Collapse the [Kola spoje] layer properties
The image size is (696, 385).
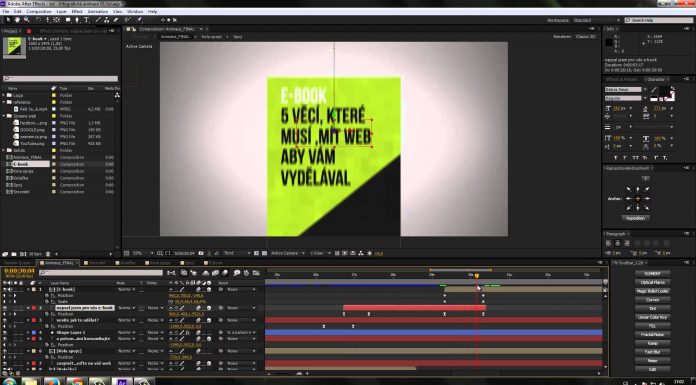click(28, 351)
